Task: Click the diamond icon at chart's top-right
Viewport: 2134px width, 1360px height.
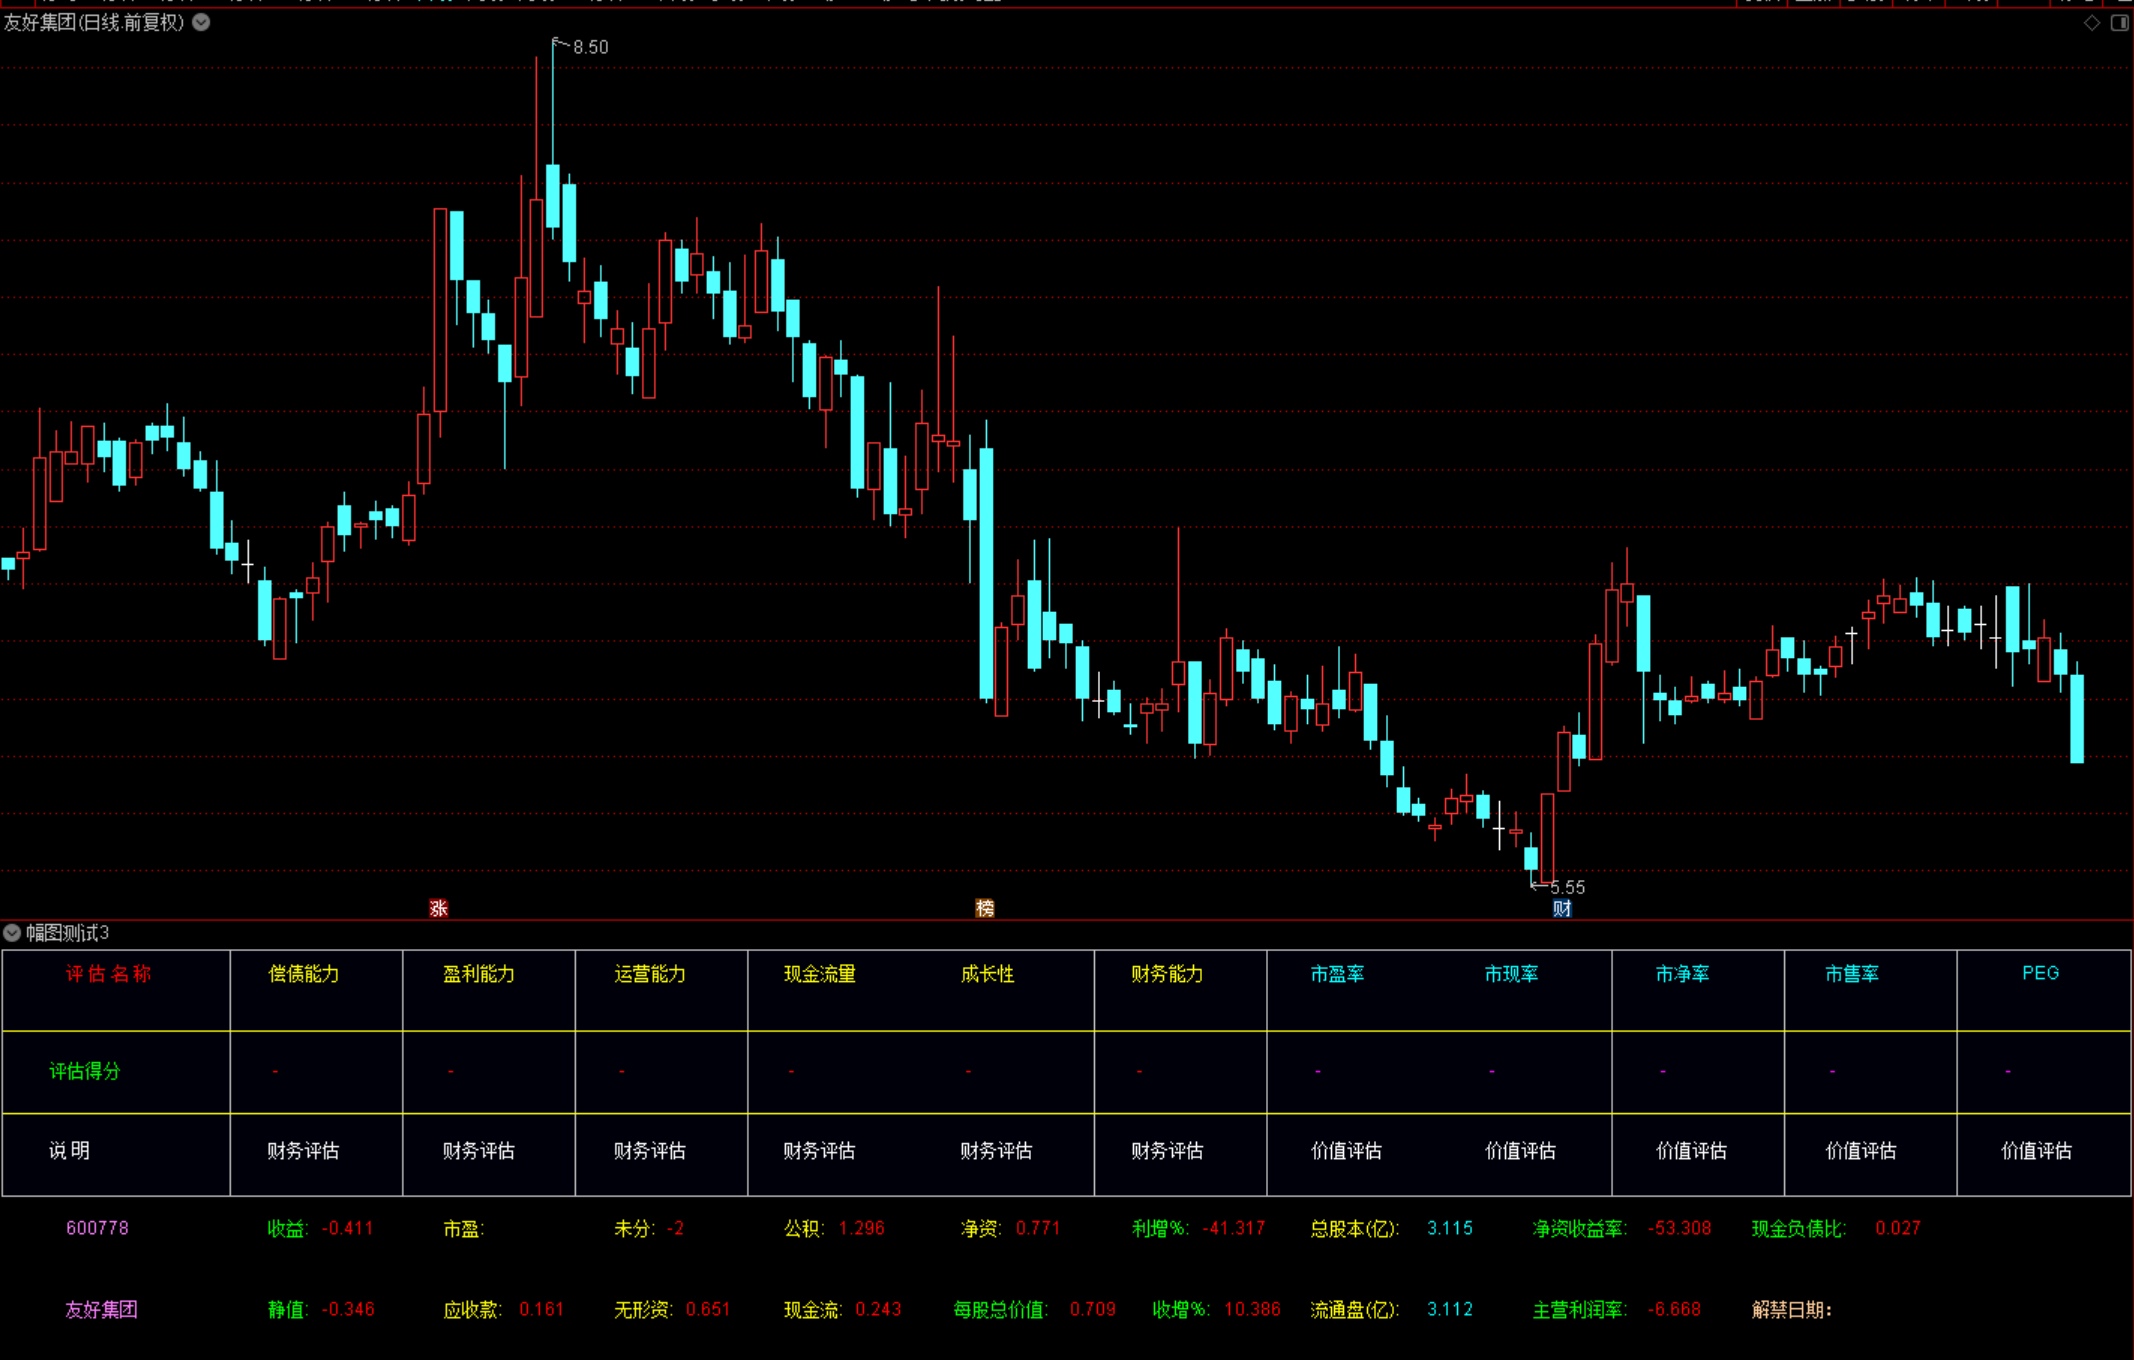Action: [2091, 22]
